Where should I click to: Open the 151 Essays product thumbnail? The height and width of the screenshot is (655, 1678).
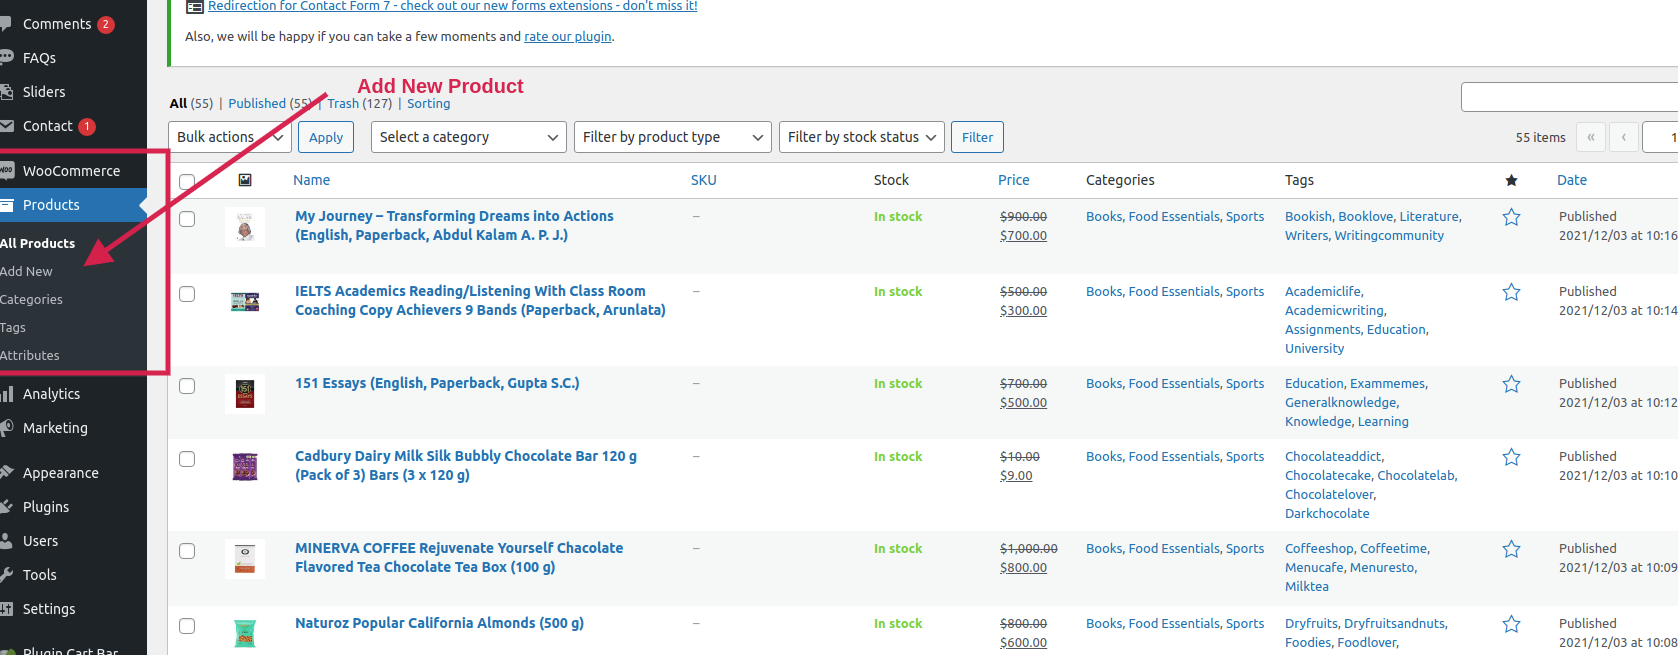(245, 394)
